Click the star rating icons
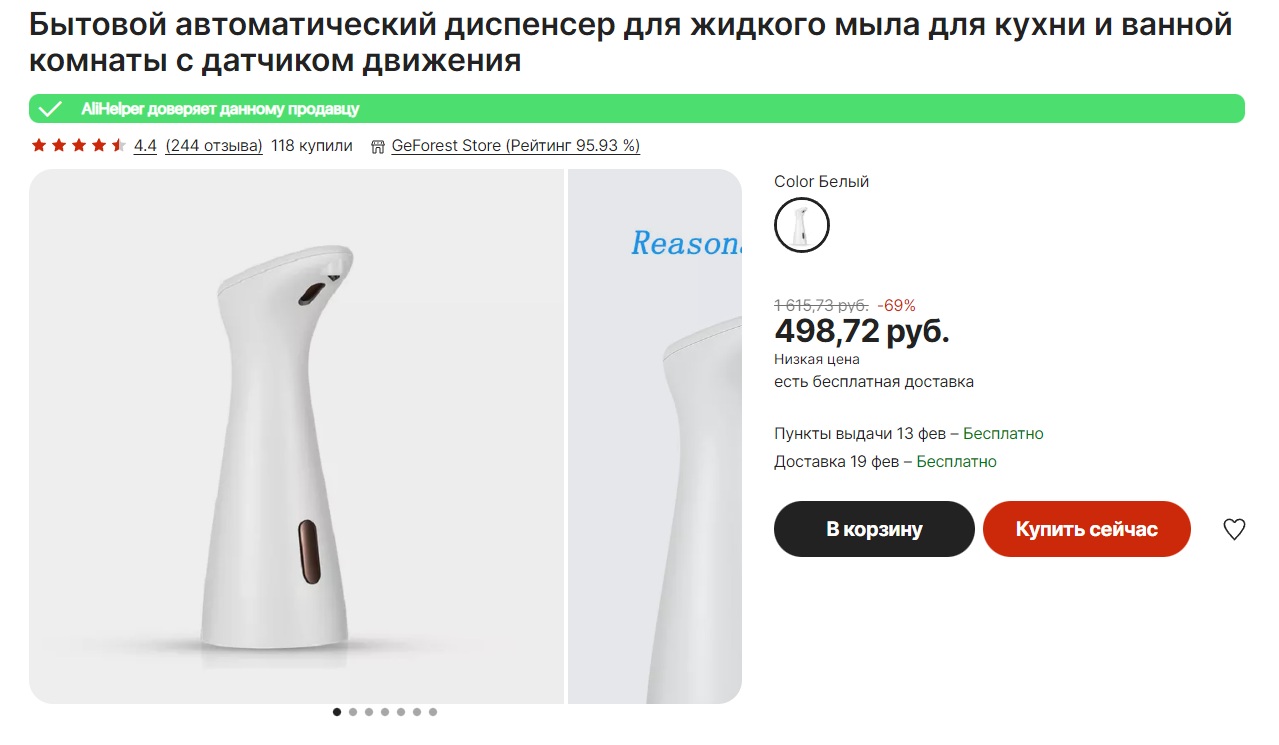Screen dimensions: 1279x745 (78, 145)
